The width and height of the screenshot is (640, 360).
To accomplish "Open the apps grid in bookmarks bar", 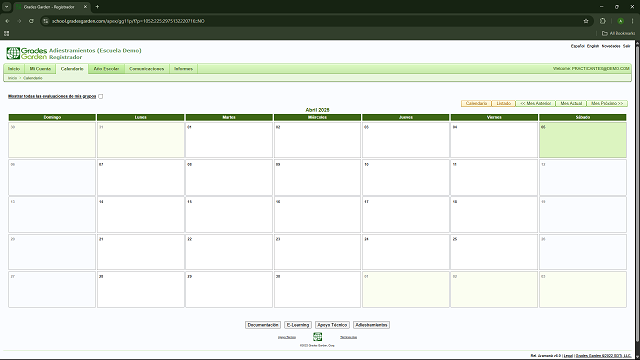I will (x=7, y=33).
